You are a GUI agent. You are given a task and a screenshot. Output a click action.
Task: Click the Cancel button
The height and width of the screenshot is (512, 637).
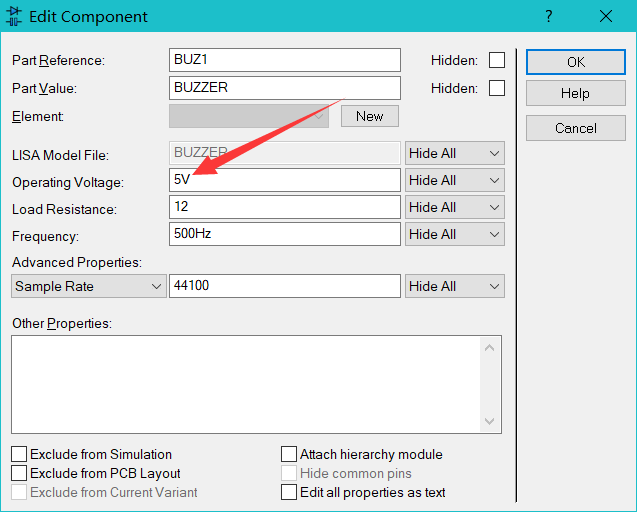[576, 128]
